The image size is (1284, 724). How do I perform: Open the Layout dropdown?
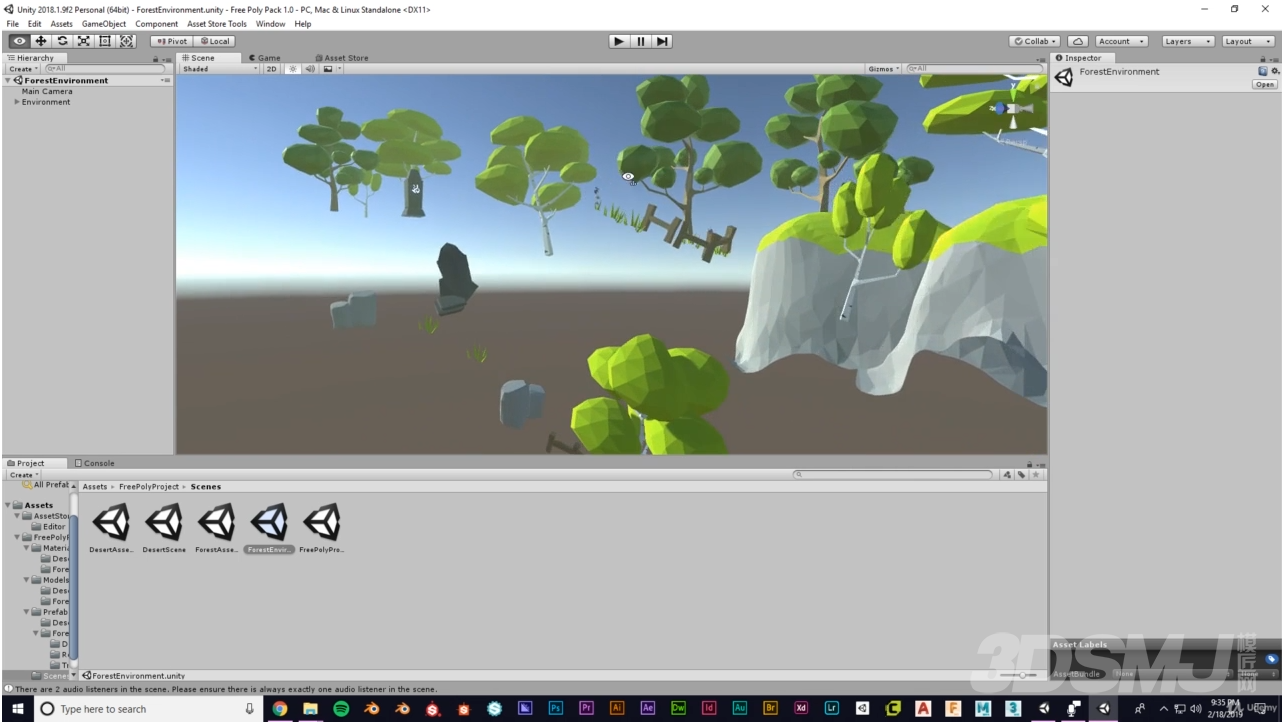(x=1248, y=41)
